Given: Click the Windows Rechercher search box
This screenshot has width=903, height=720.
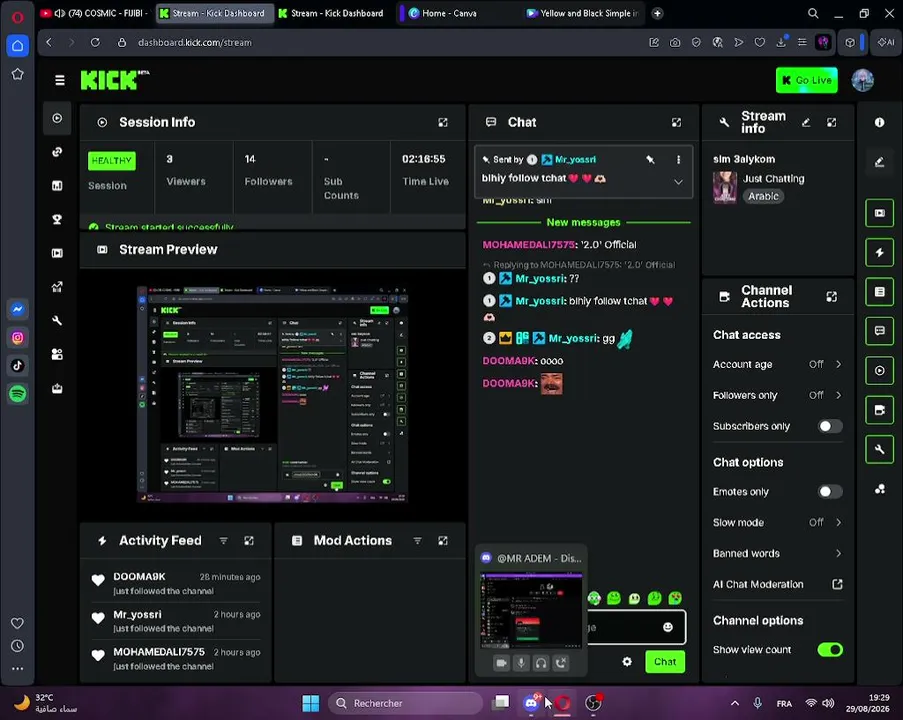Looking at the screenshot, I should 405,703.
